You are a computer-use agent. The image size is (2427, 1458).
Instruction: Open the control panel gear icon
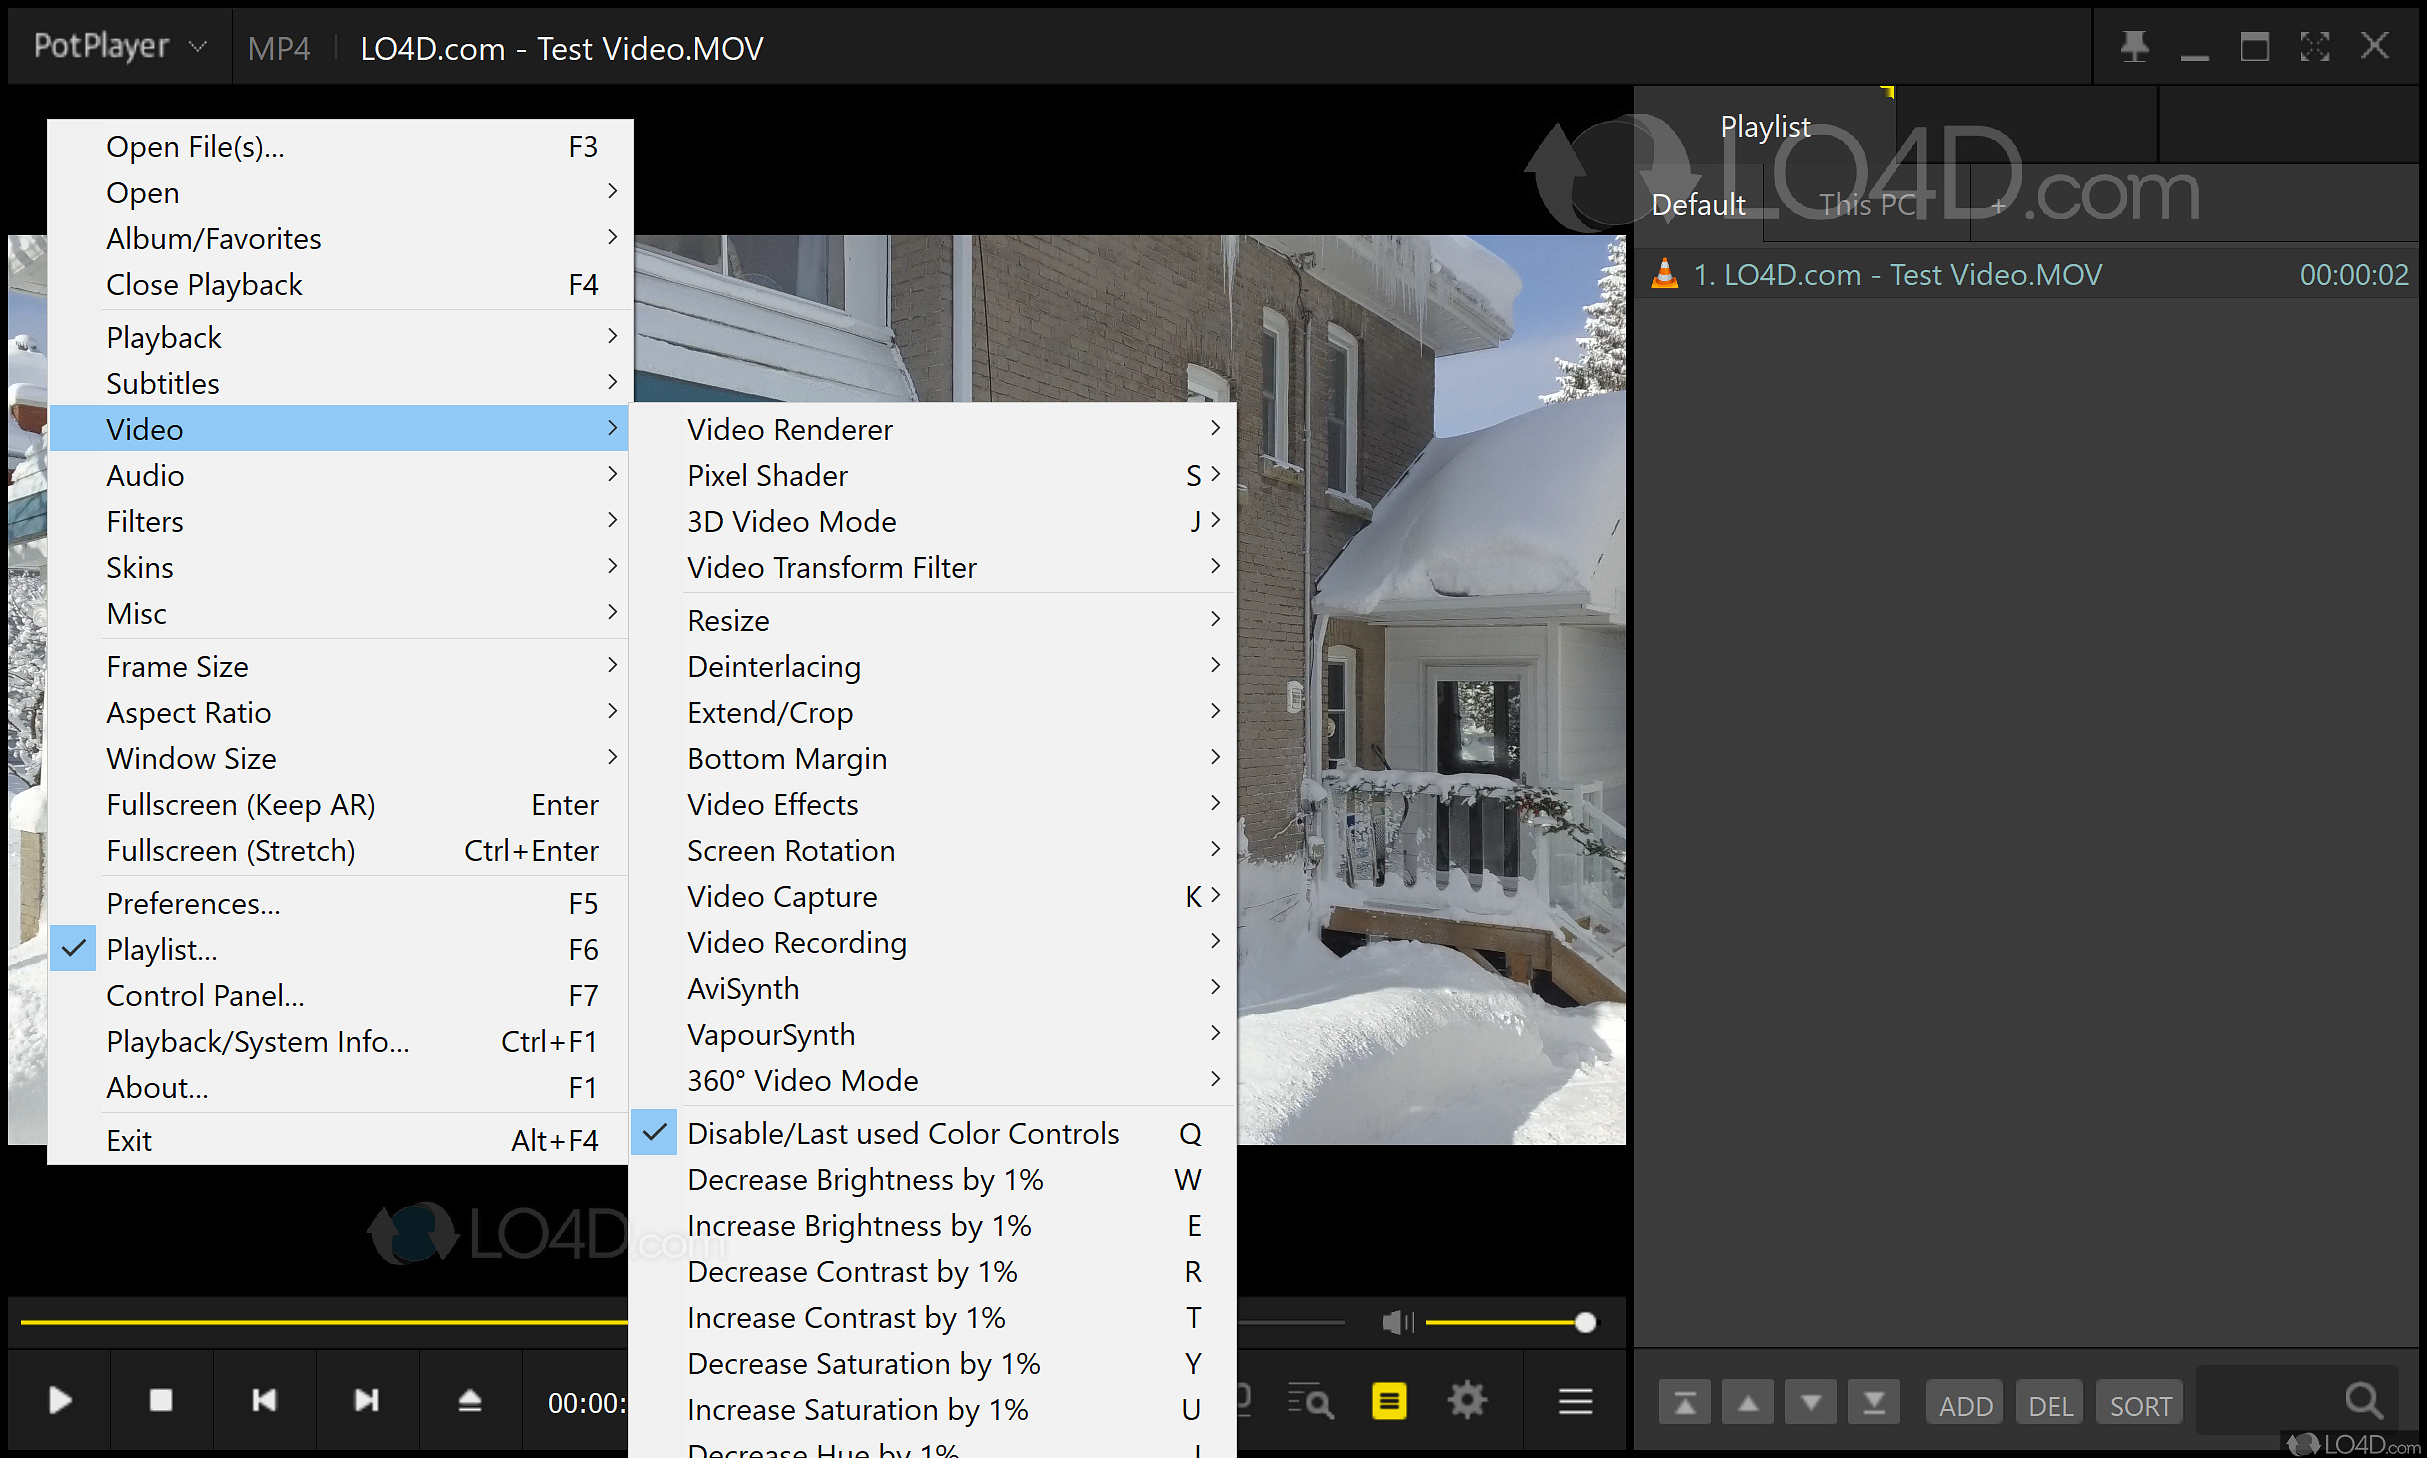(x=1467, y=1401)
